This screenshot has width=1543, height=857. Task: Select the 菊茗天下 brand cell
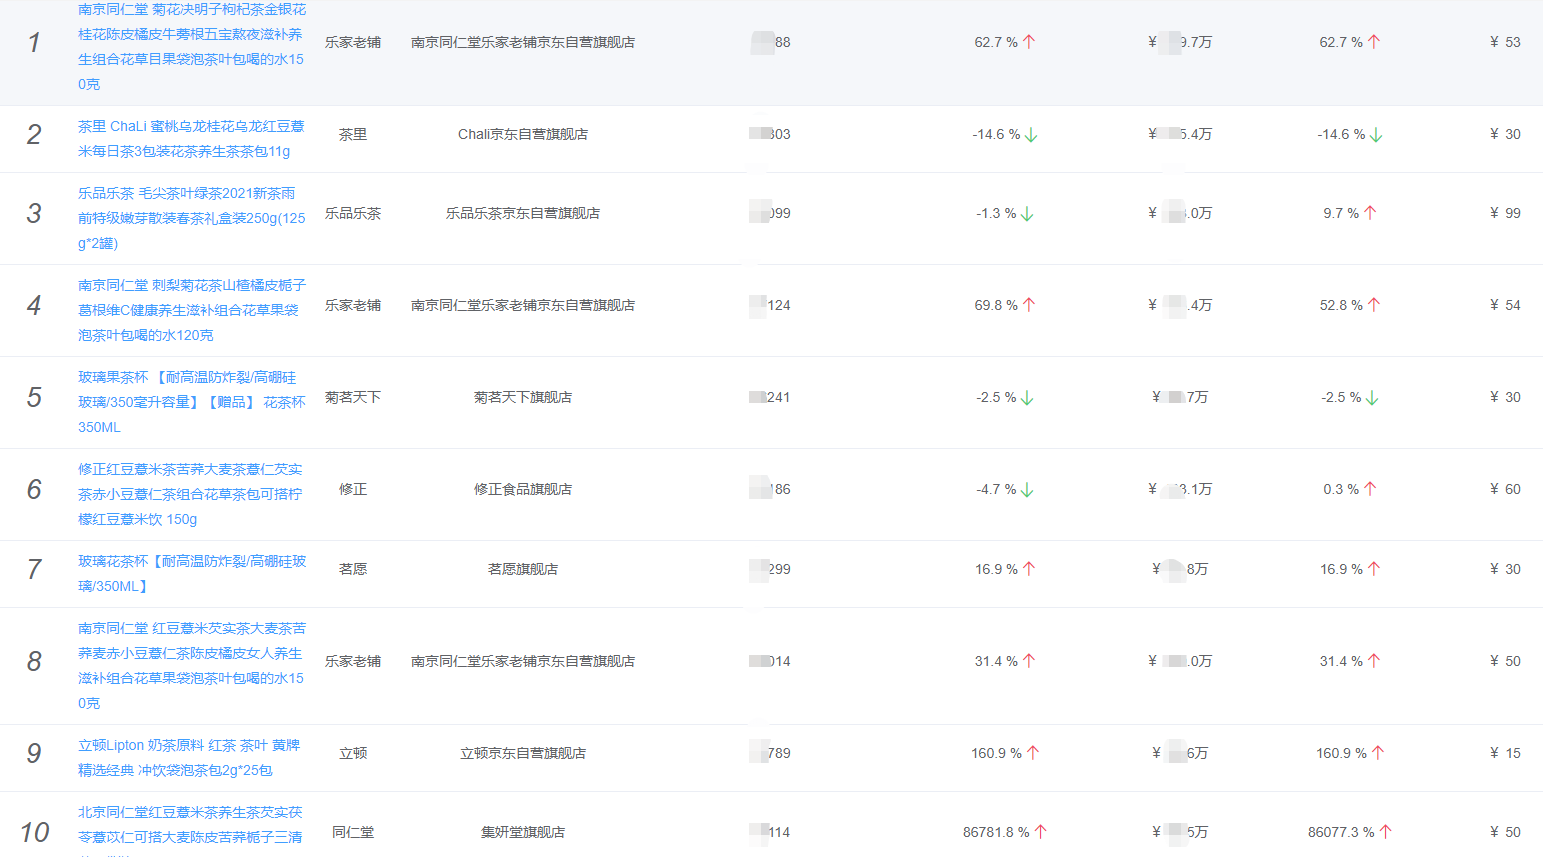click(x=353, y=397)
